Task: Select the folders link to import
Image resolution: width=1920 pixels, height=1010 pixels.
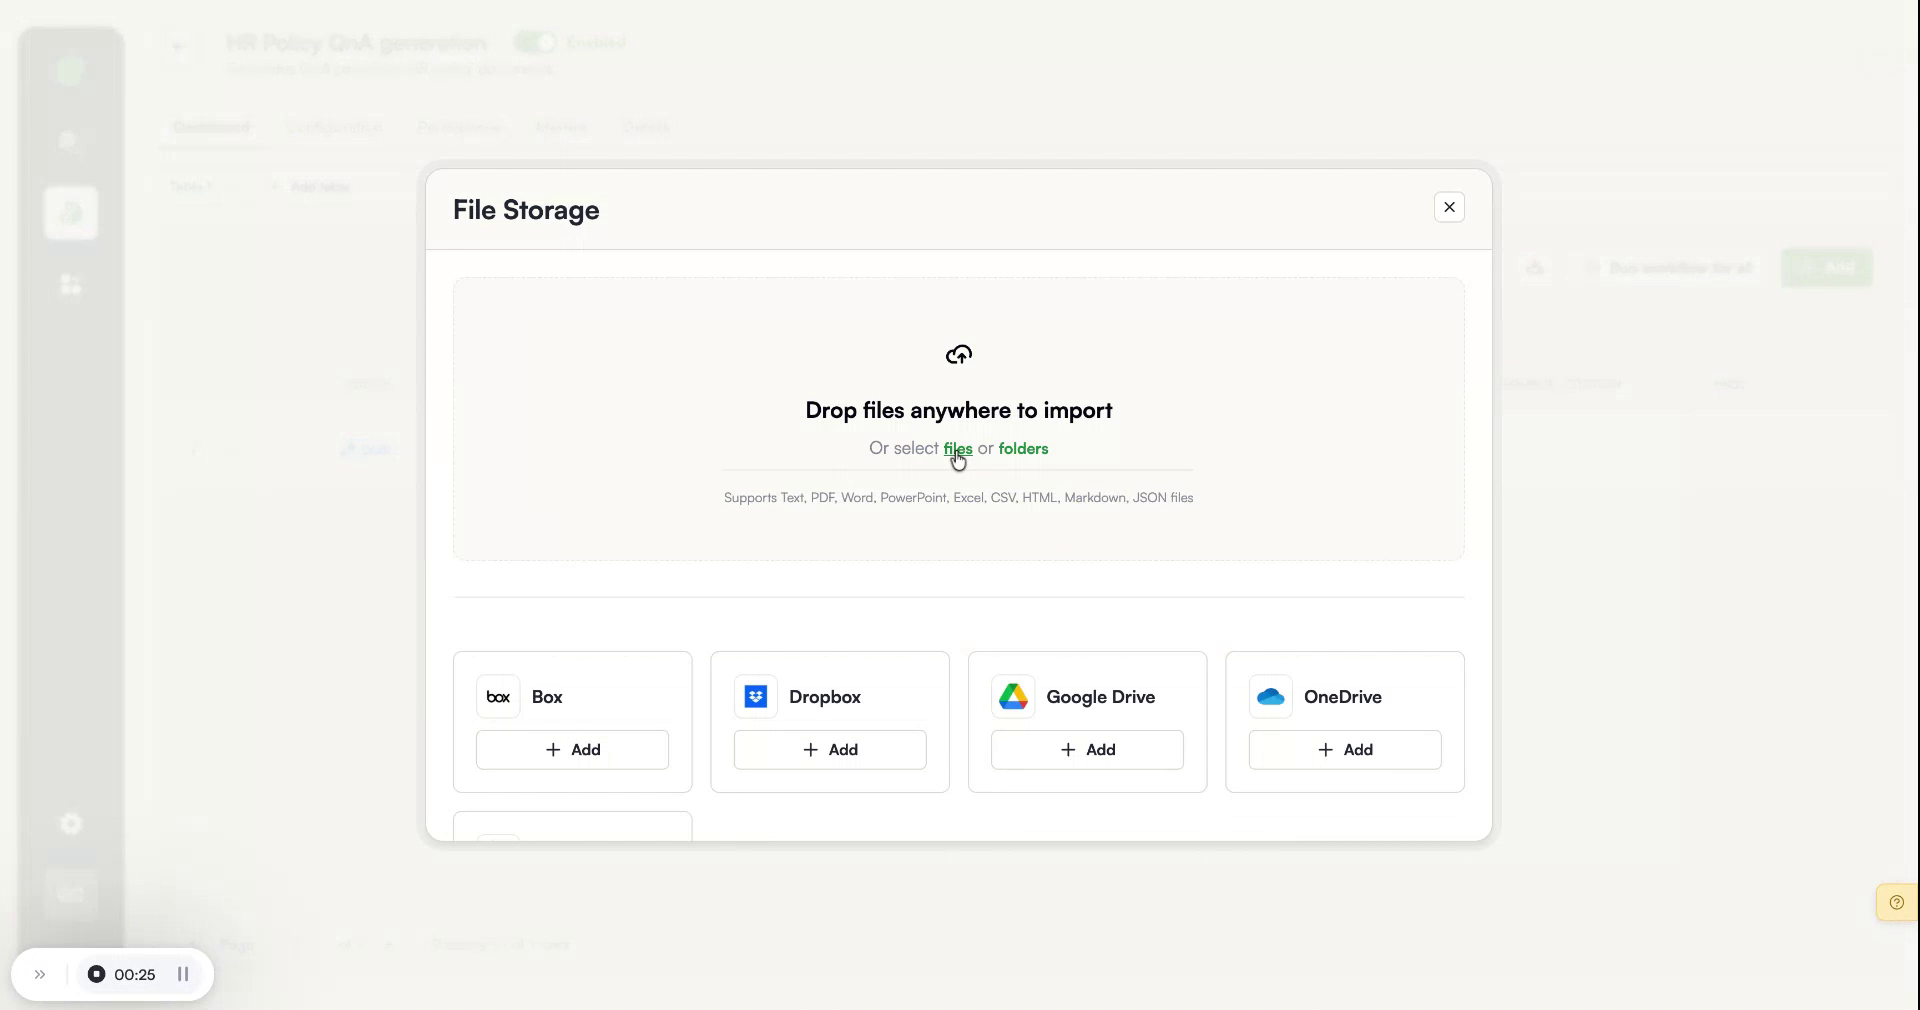Action: (1023, 449)
